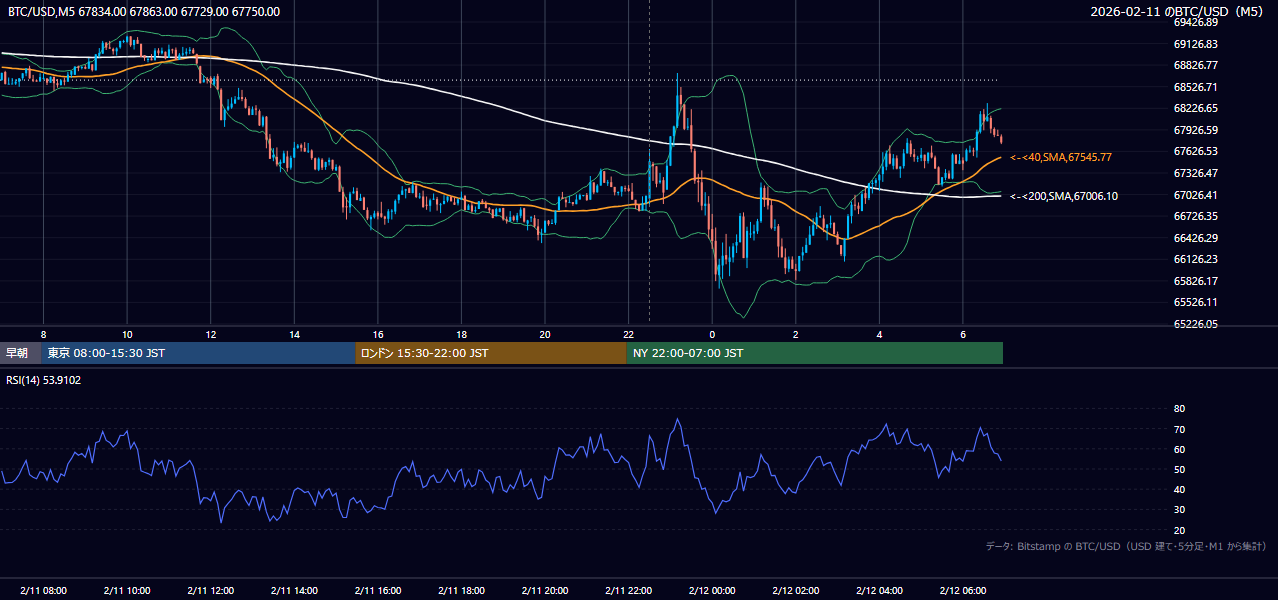Click price axis label 67926.59
The width and height of the screenshot is (1278, 600).
coord(1195,130)
